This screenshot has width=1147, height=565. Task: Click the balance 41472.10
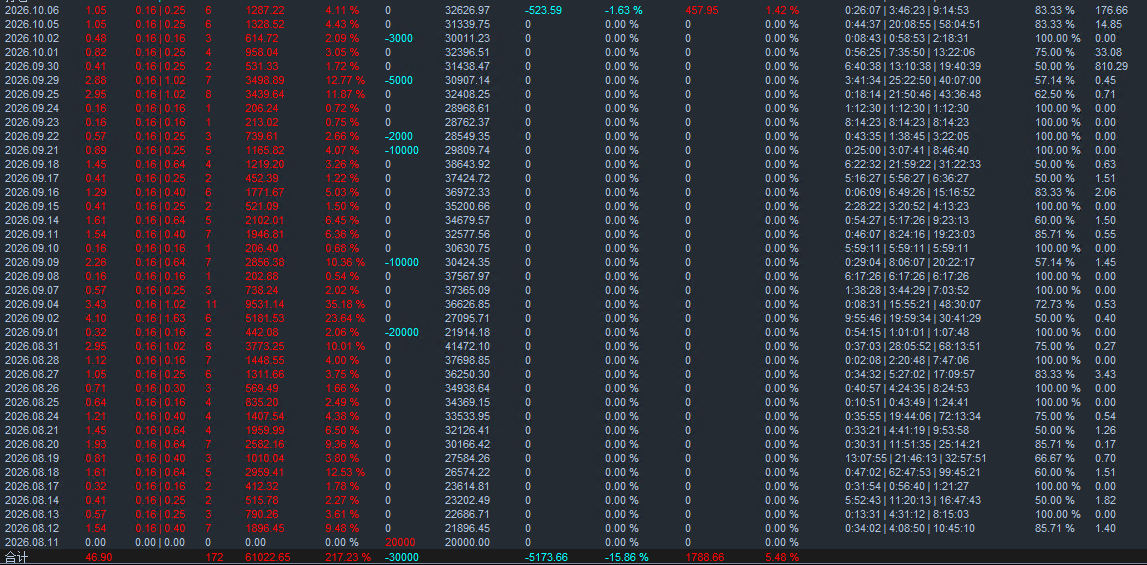(467, 346)
